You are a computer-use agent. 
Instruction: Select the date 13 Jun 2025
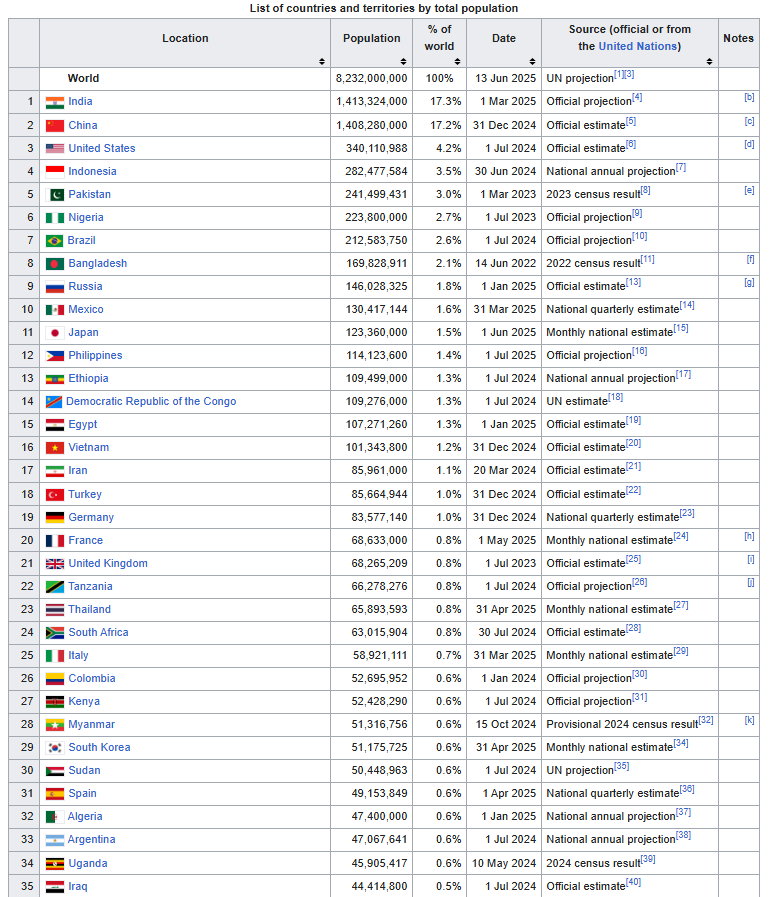pos(506,78)
